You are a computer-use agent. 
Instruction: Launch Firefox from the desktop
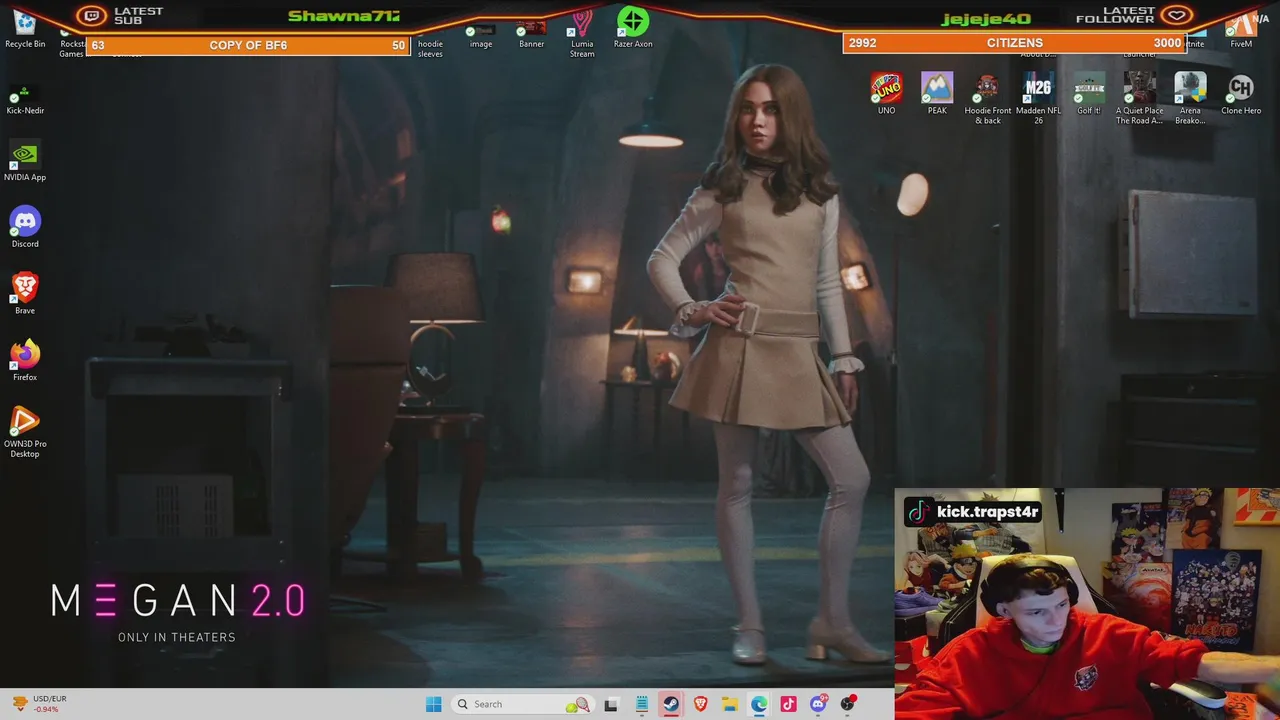point(25,361)
